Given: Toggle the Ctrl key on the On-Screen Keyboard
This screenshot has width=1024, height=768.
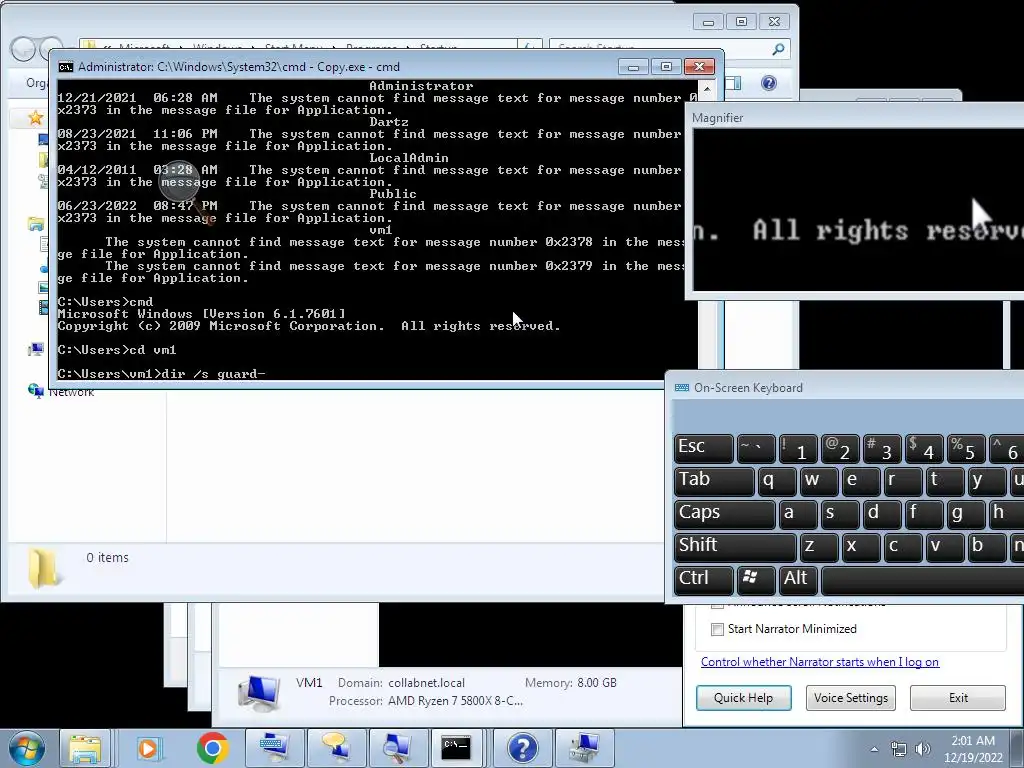Looking at the screenshot, I should pos(703,580).
